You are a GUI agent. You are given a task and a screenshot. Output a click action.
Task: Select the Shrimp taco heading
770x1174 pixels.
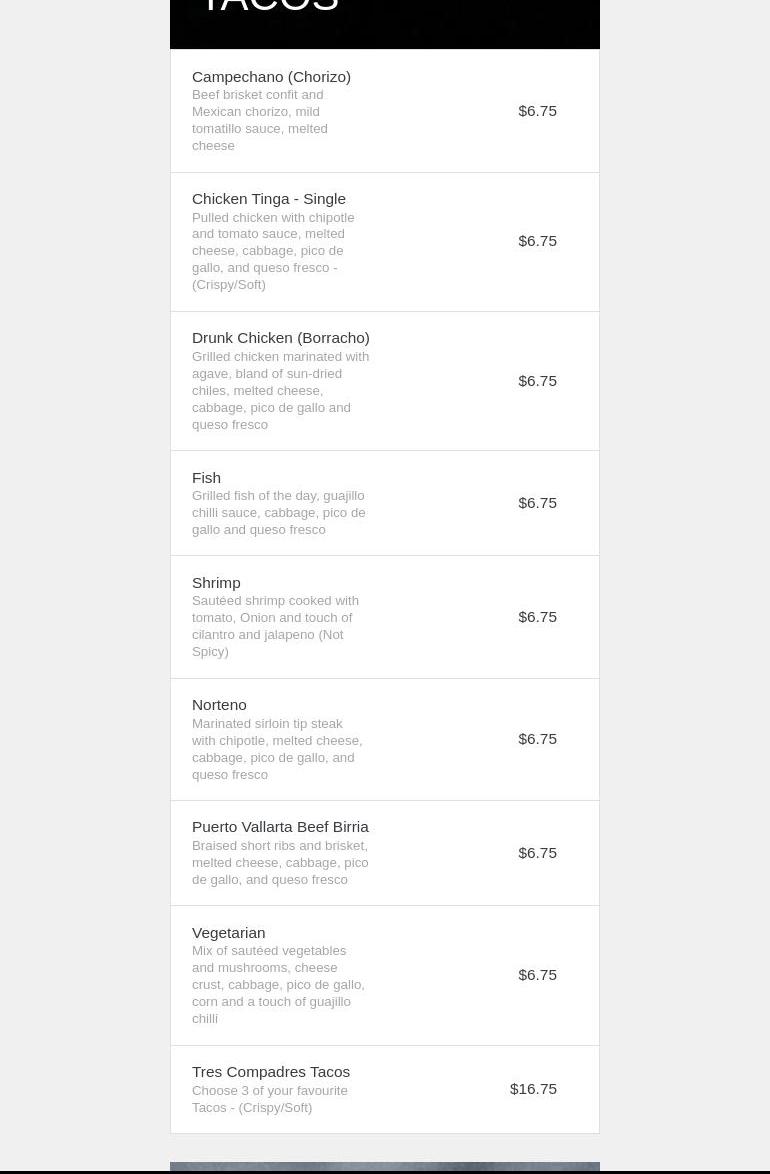pyautogui.click(x=216, y=583)
